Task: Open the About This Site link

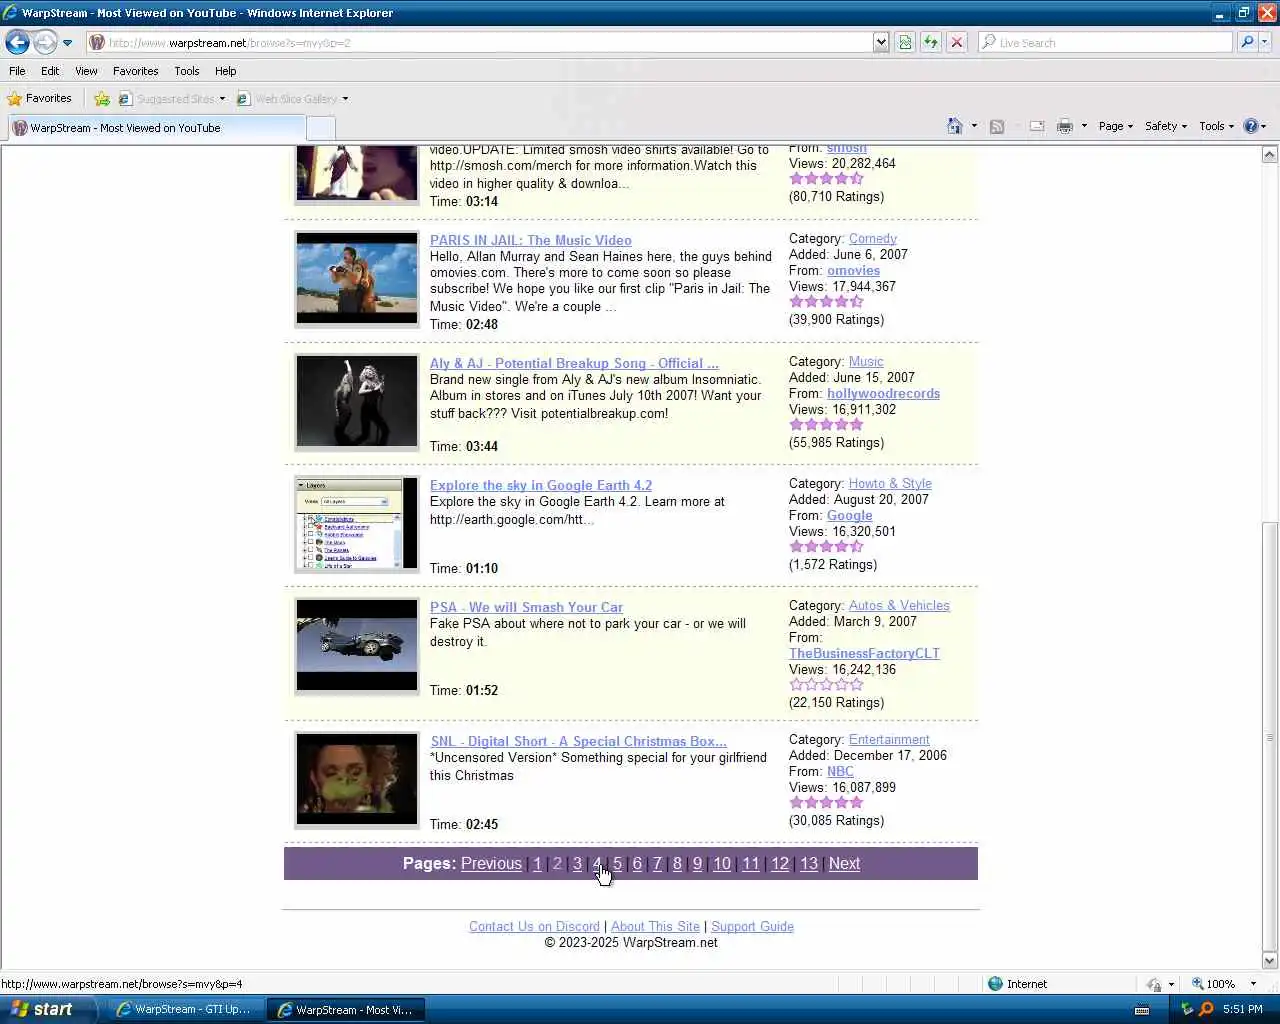Action: pyautogui.click(x=655, y=927)
